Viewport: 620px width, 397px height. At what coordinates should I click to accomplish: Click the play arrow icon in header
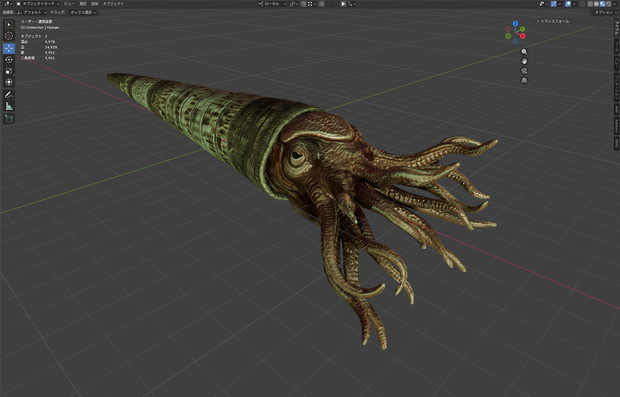pyautogui.click(x=344, y=4)
